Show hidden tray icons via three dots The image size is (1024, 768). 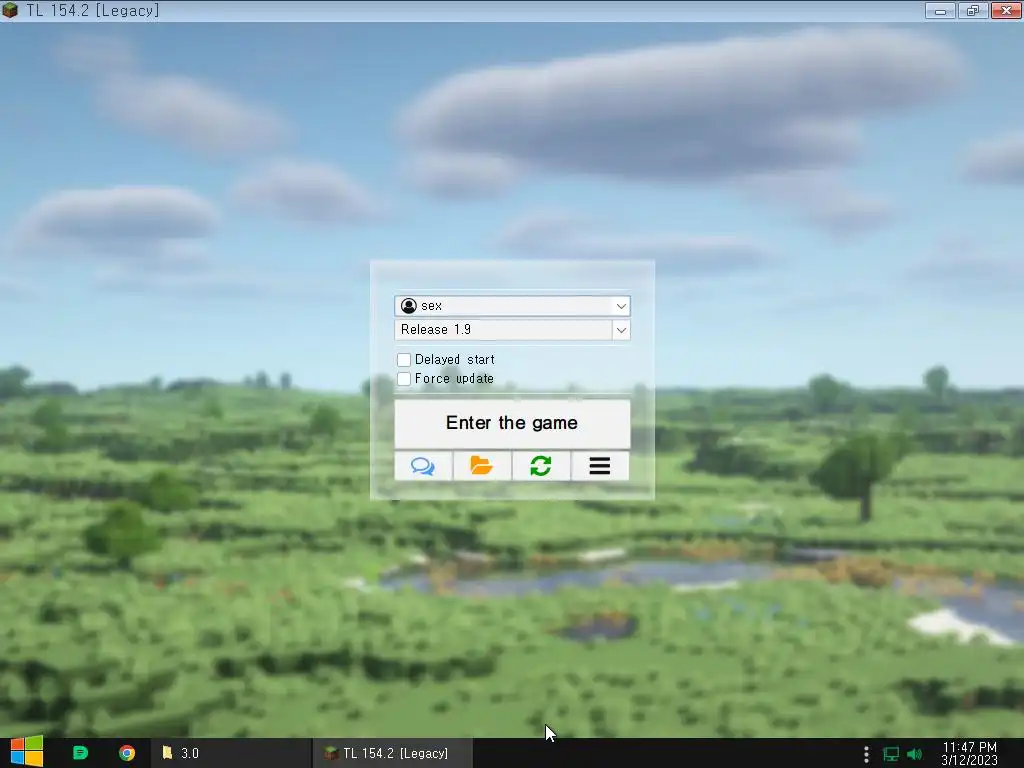pyautogui.click(x=866, y=754)
